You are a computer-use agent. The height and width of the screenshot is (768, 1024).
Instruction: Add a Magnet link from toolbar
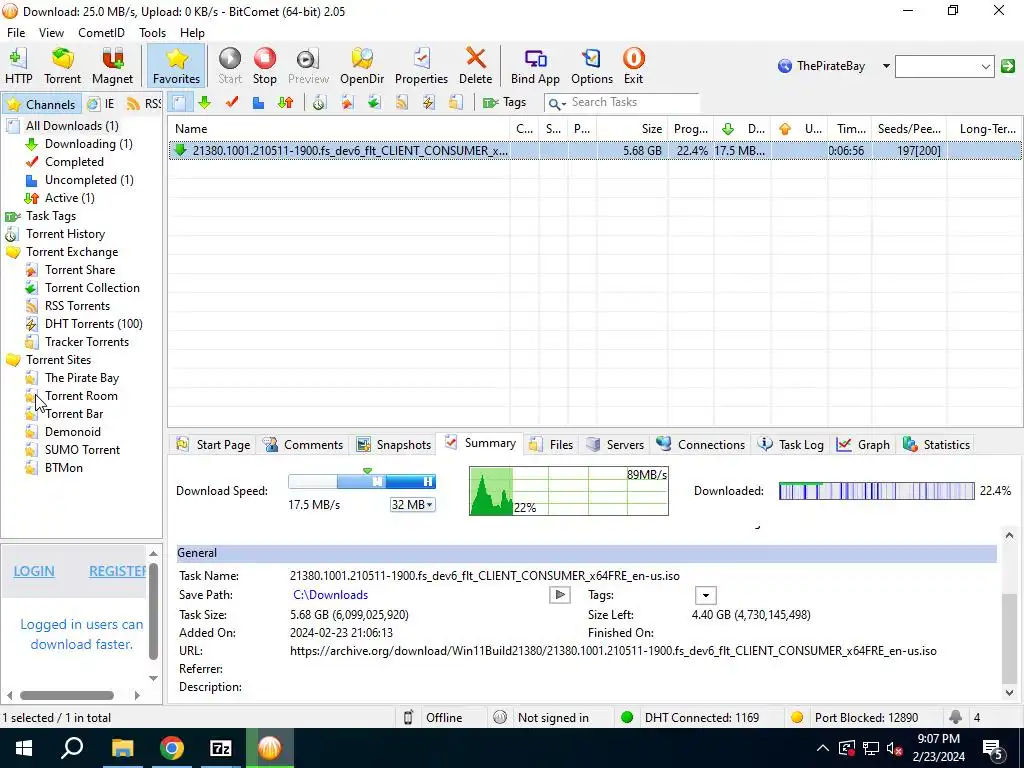[x=112, y=66]
